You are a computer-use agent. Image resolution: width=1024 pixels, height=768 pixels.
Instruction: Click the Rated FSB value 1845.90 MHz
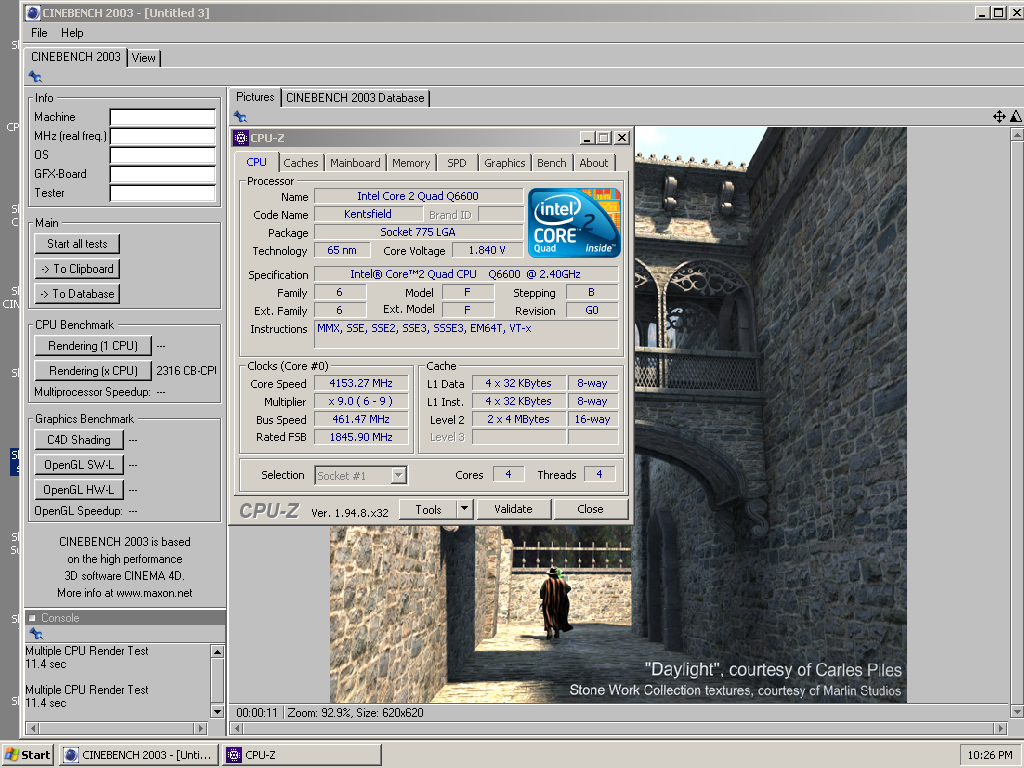361,437
